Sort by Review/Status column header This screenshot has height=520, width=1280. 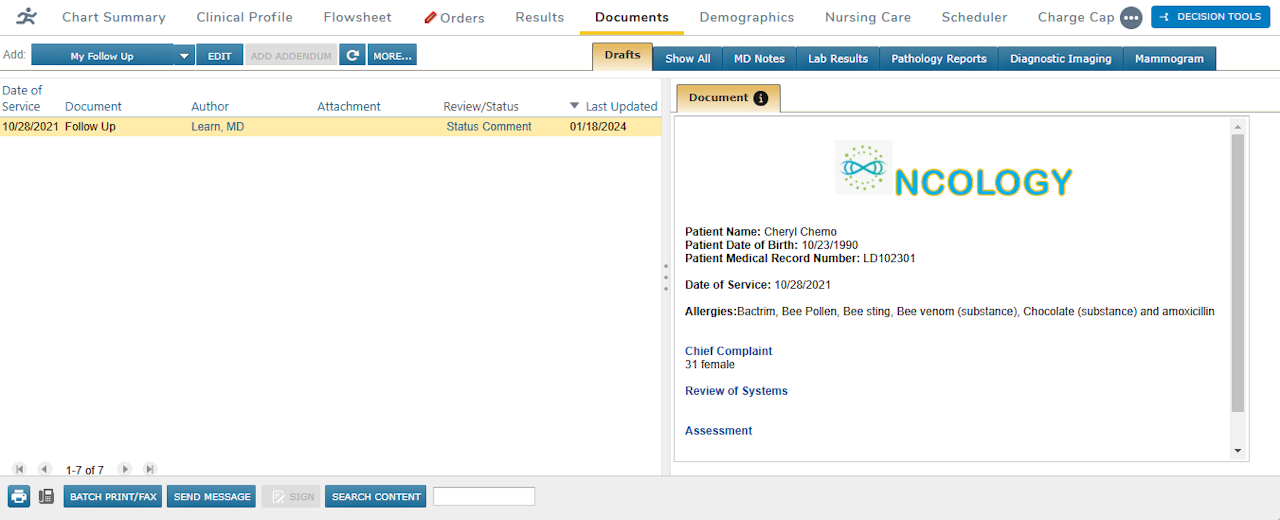coord(481,106)
